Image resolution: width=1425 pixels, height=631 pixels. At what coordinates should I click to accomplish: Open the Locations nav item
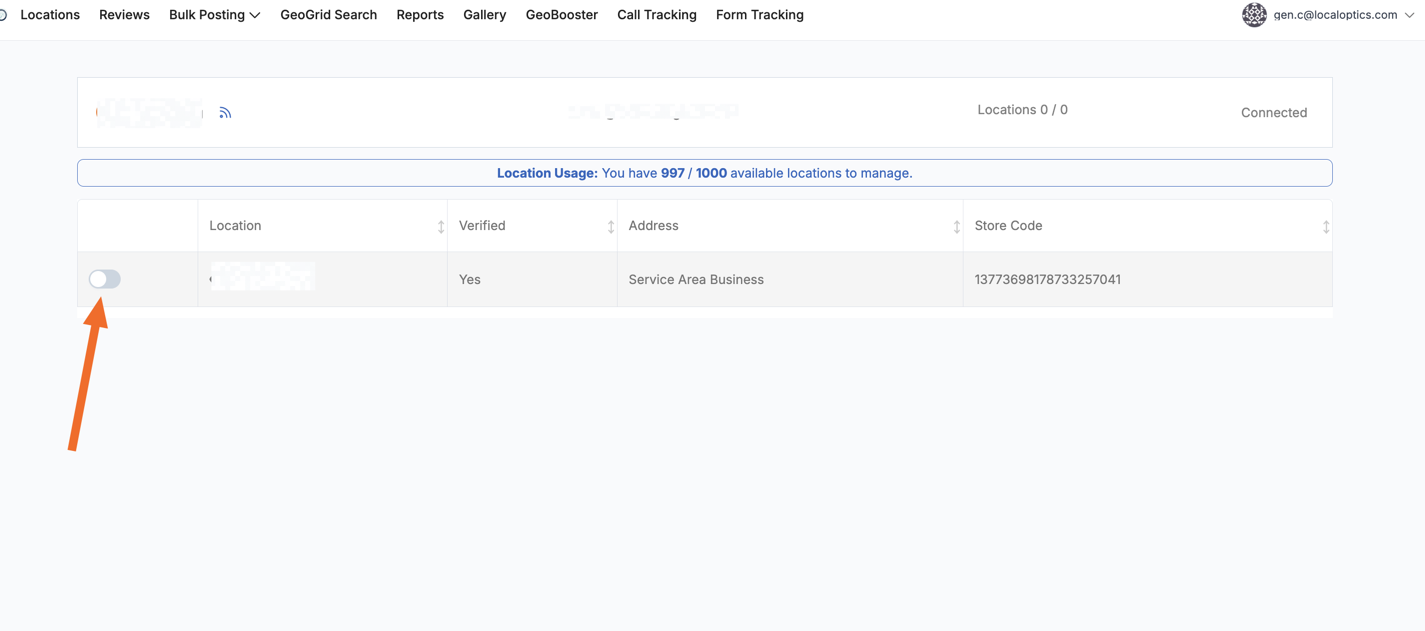pyautogui.click(x=50, y=15)
